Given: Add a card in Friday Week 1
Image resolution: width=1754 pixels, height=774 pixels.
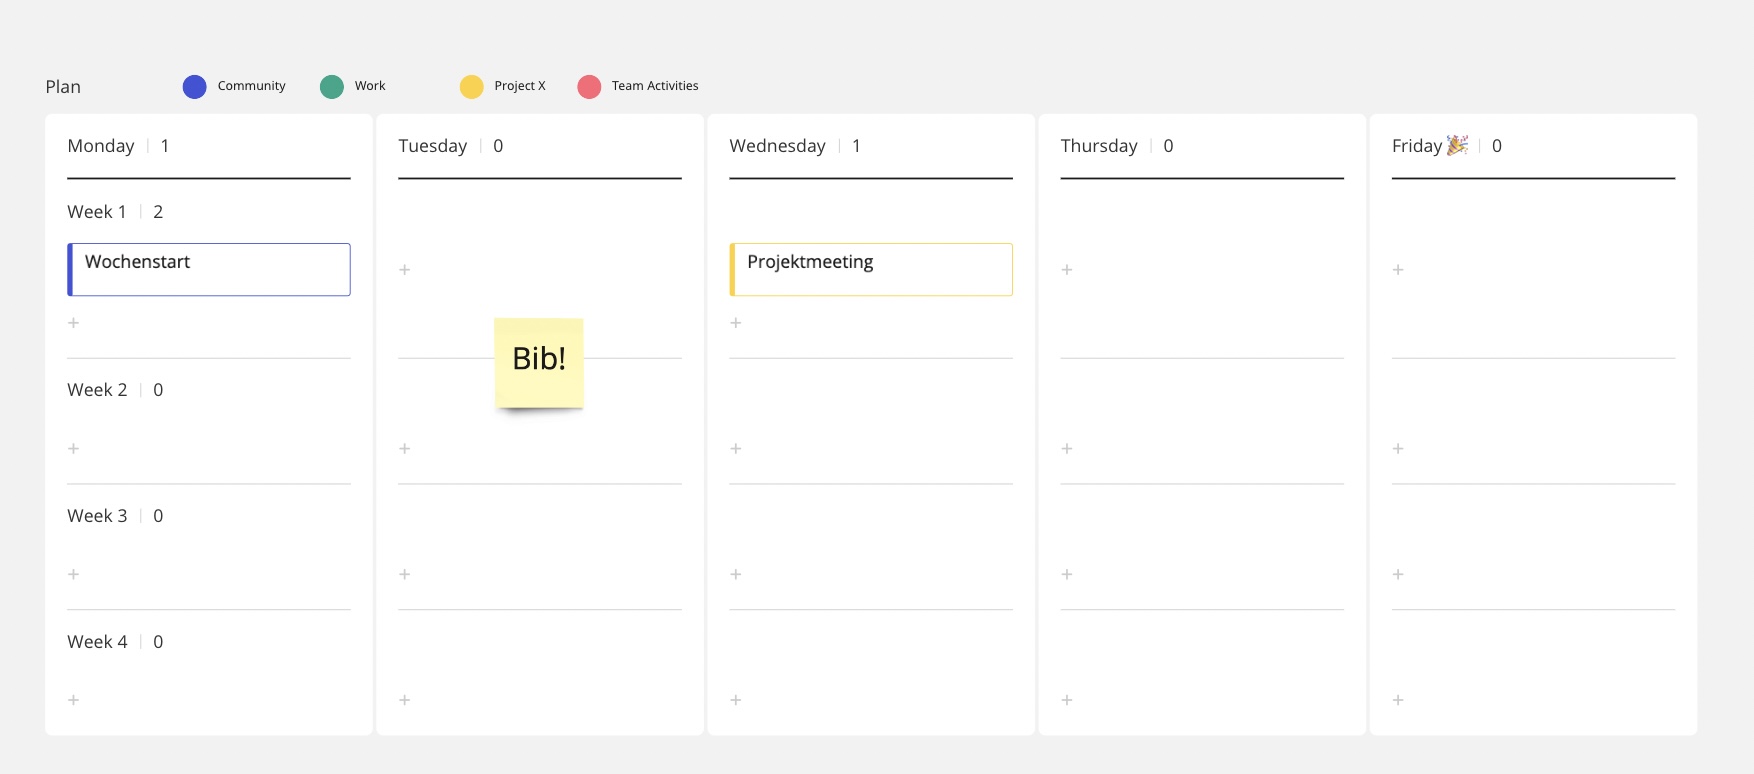Looking at the screenshot, I should 1398,270.
